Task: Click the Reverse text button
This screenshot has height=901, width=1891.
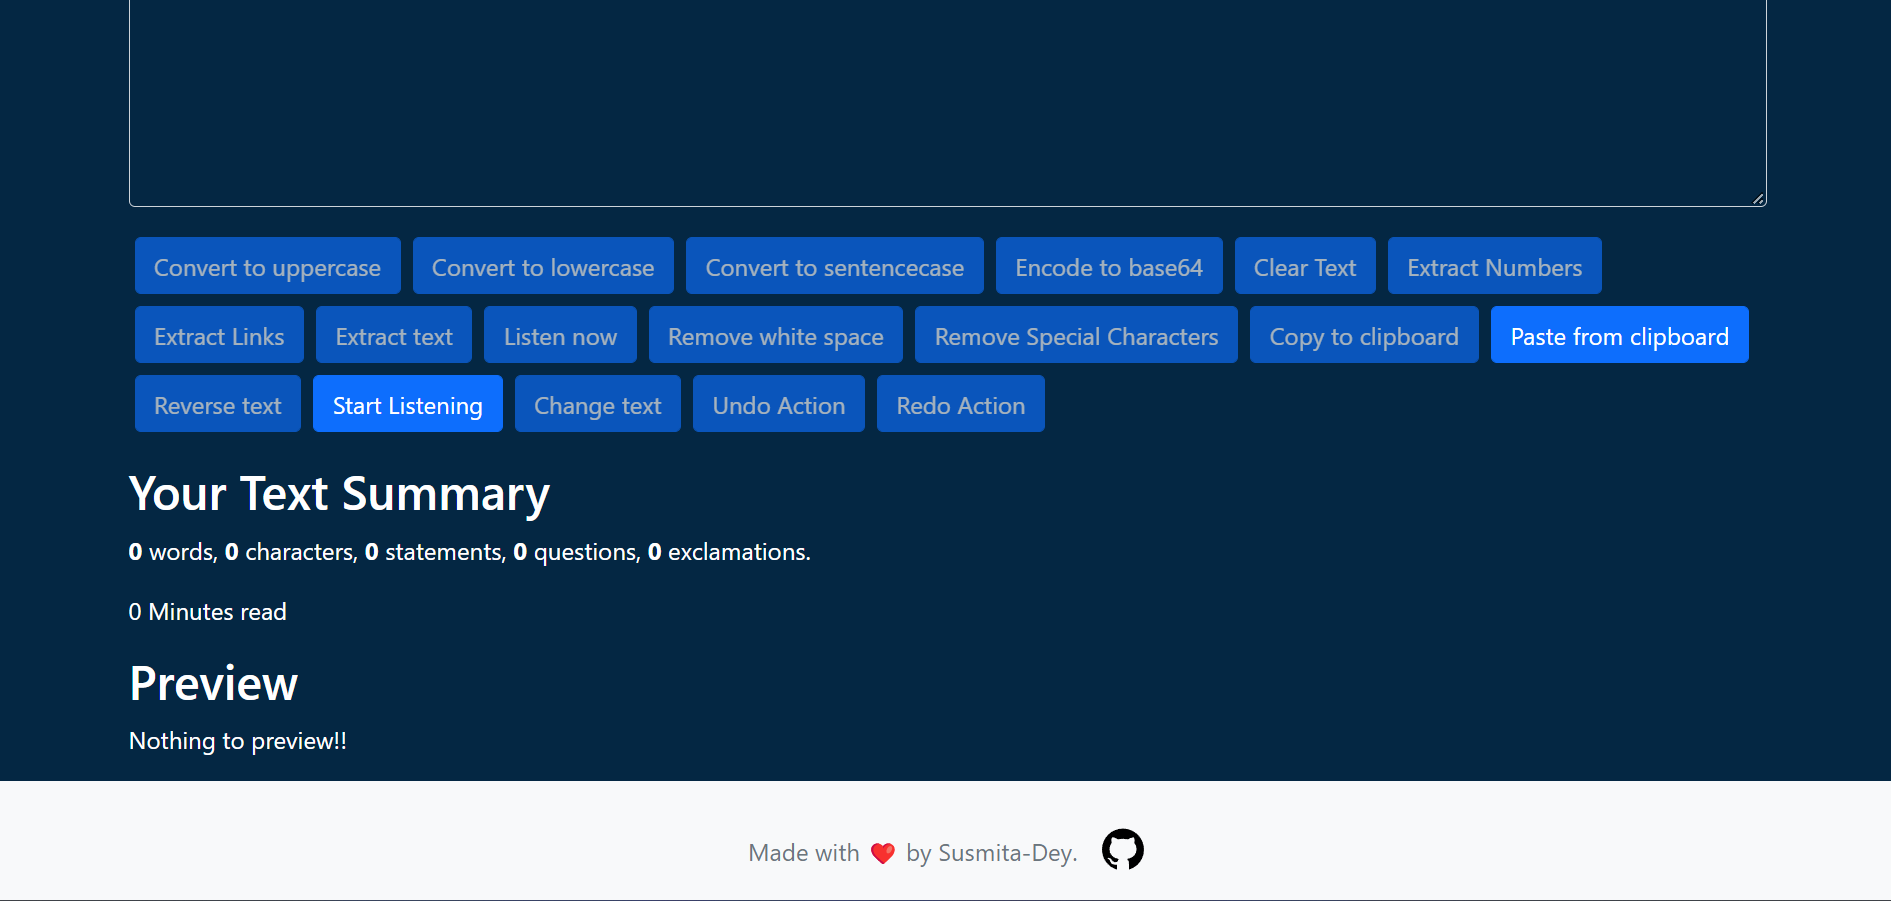Action: 218,404
